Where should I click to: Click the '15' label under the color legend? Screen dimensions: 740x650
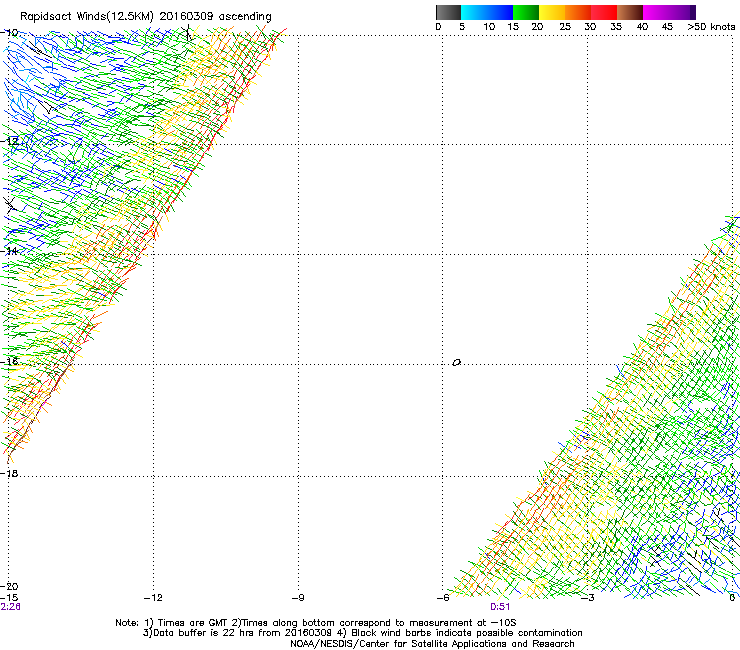click(513, 26)
